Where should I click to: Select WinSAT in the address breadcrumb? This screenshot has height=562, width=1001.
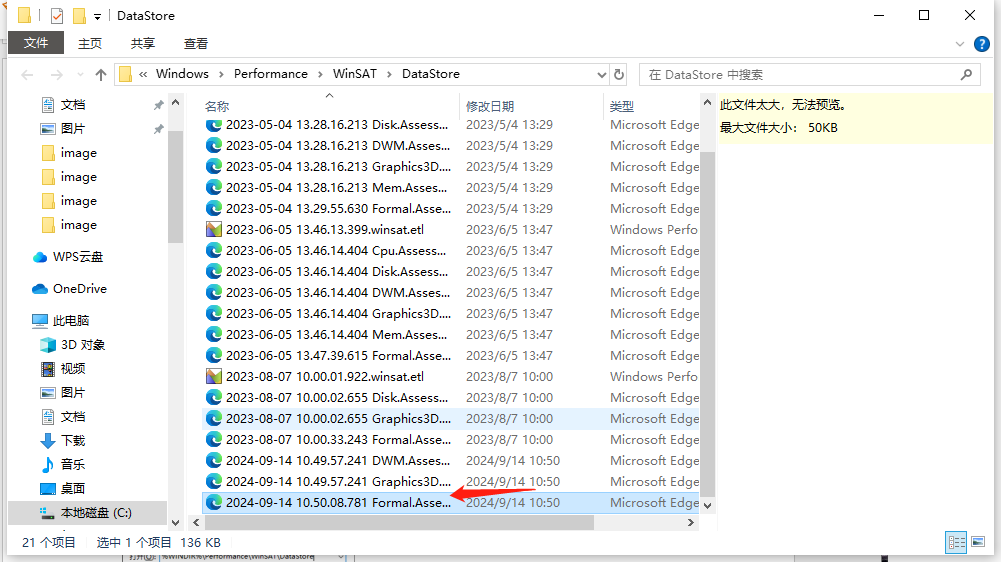click(x=355, y=74)
